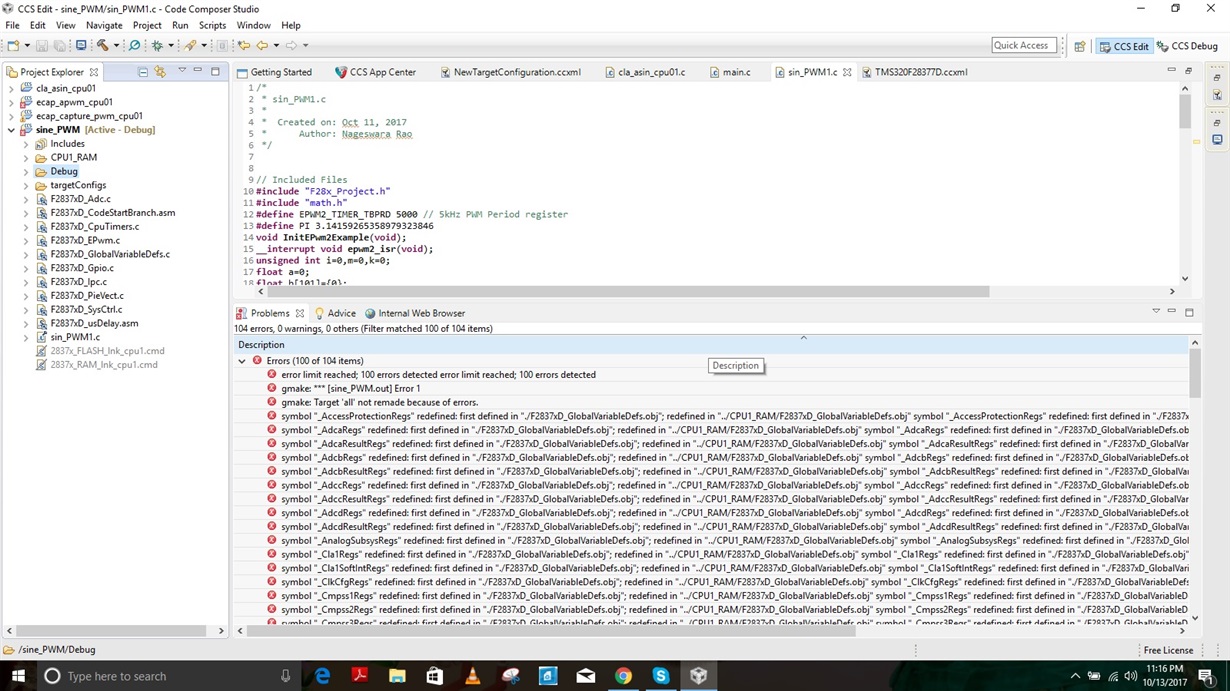Open the Scripts menu

[x=211, y=25]
